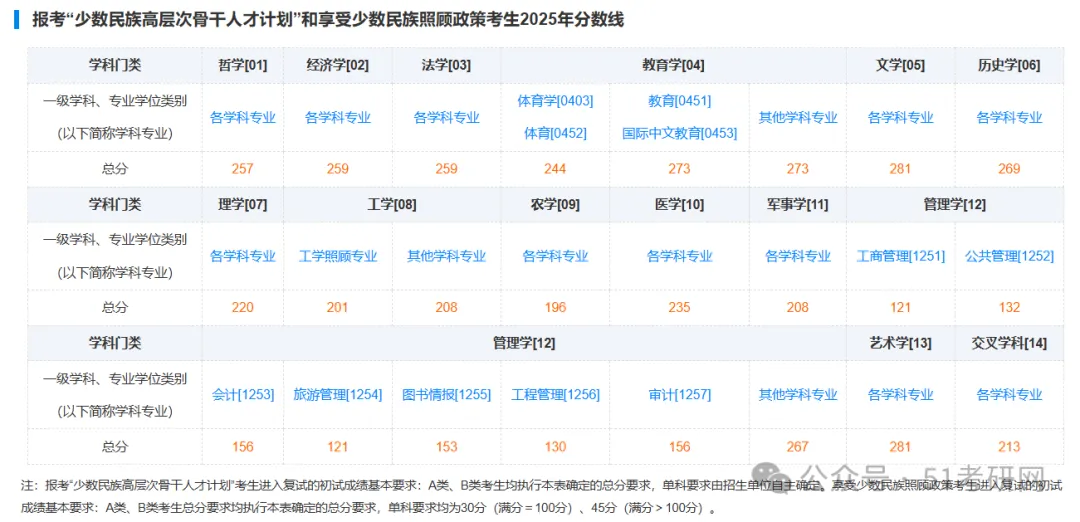
Task: Select score 259 under 法学[03]
Action: (446, 169)
